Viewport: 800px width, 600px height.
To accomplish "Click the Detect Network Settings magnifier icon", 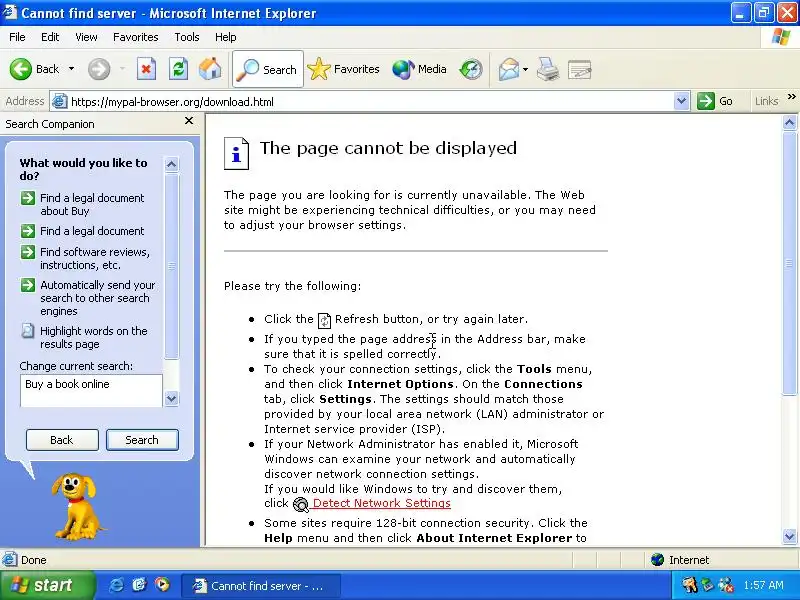I will (x=301, y=505).
